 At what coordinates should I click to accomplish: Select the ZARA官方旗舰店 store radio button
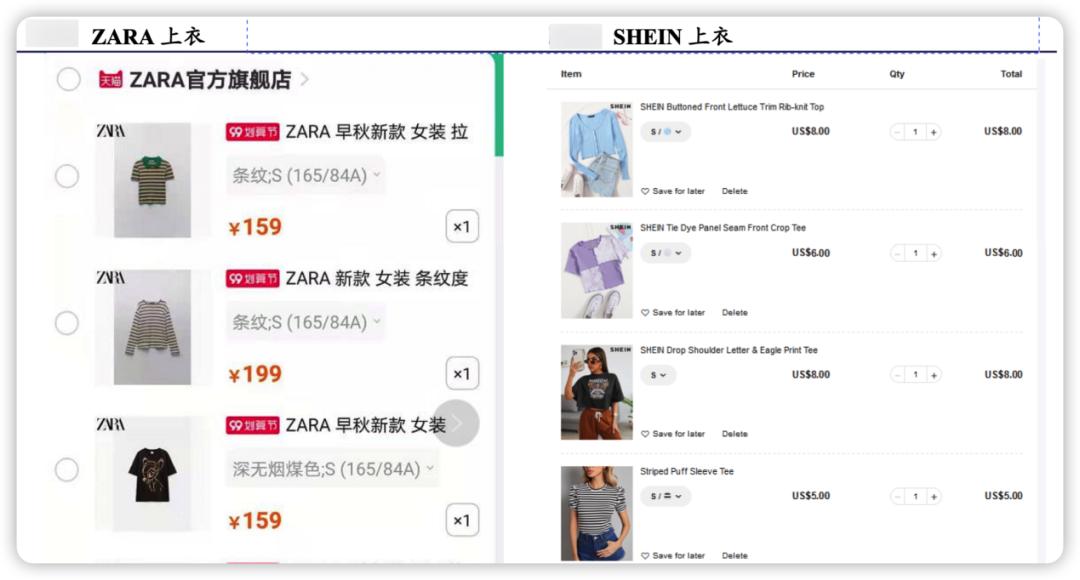pyautogui.click(x=68, y=79)
